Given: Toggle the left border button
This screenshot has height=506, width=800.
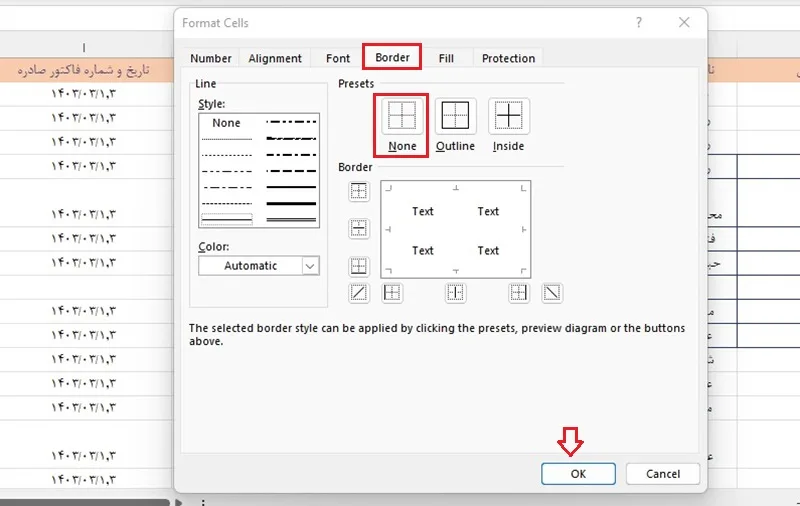Looking at the screenshot, I should (392, 293).
